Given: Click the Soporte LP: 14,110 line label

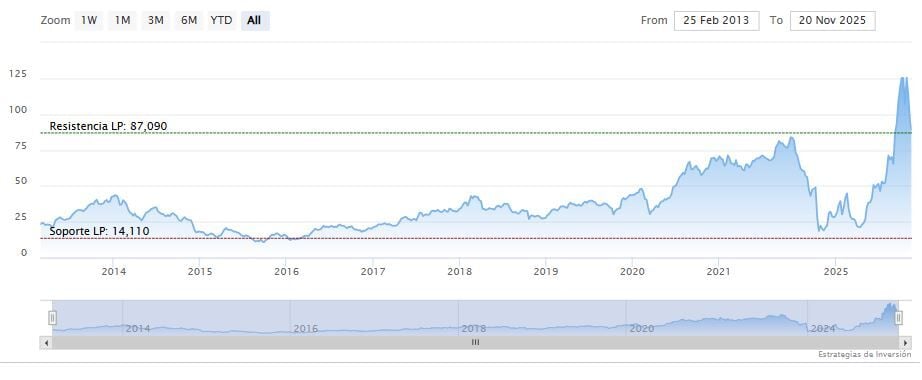Looking at the screenshot, I should [99, 231].
